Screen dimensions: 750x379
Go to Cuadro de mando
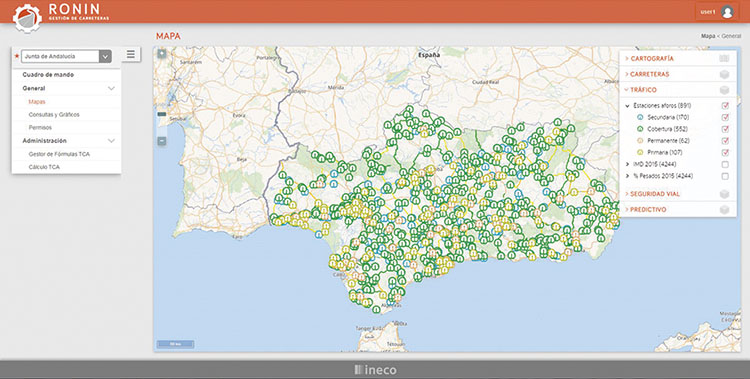tap(48, 75)
